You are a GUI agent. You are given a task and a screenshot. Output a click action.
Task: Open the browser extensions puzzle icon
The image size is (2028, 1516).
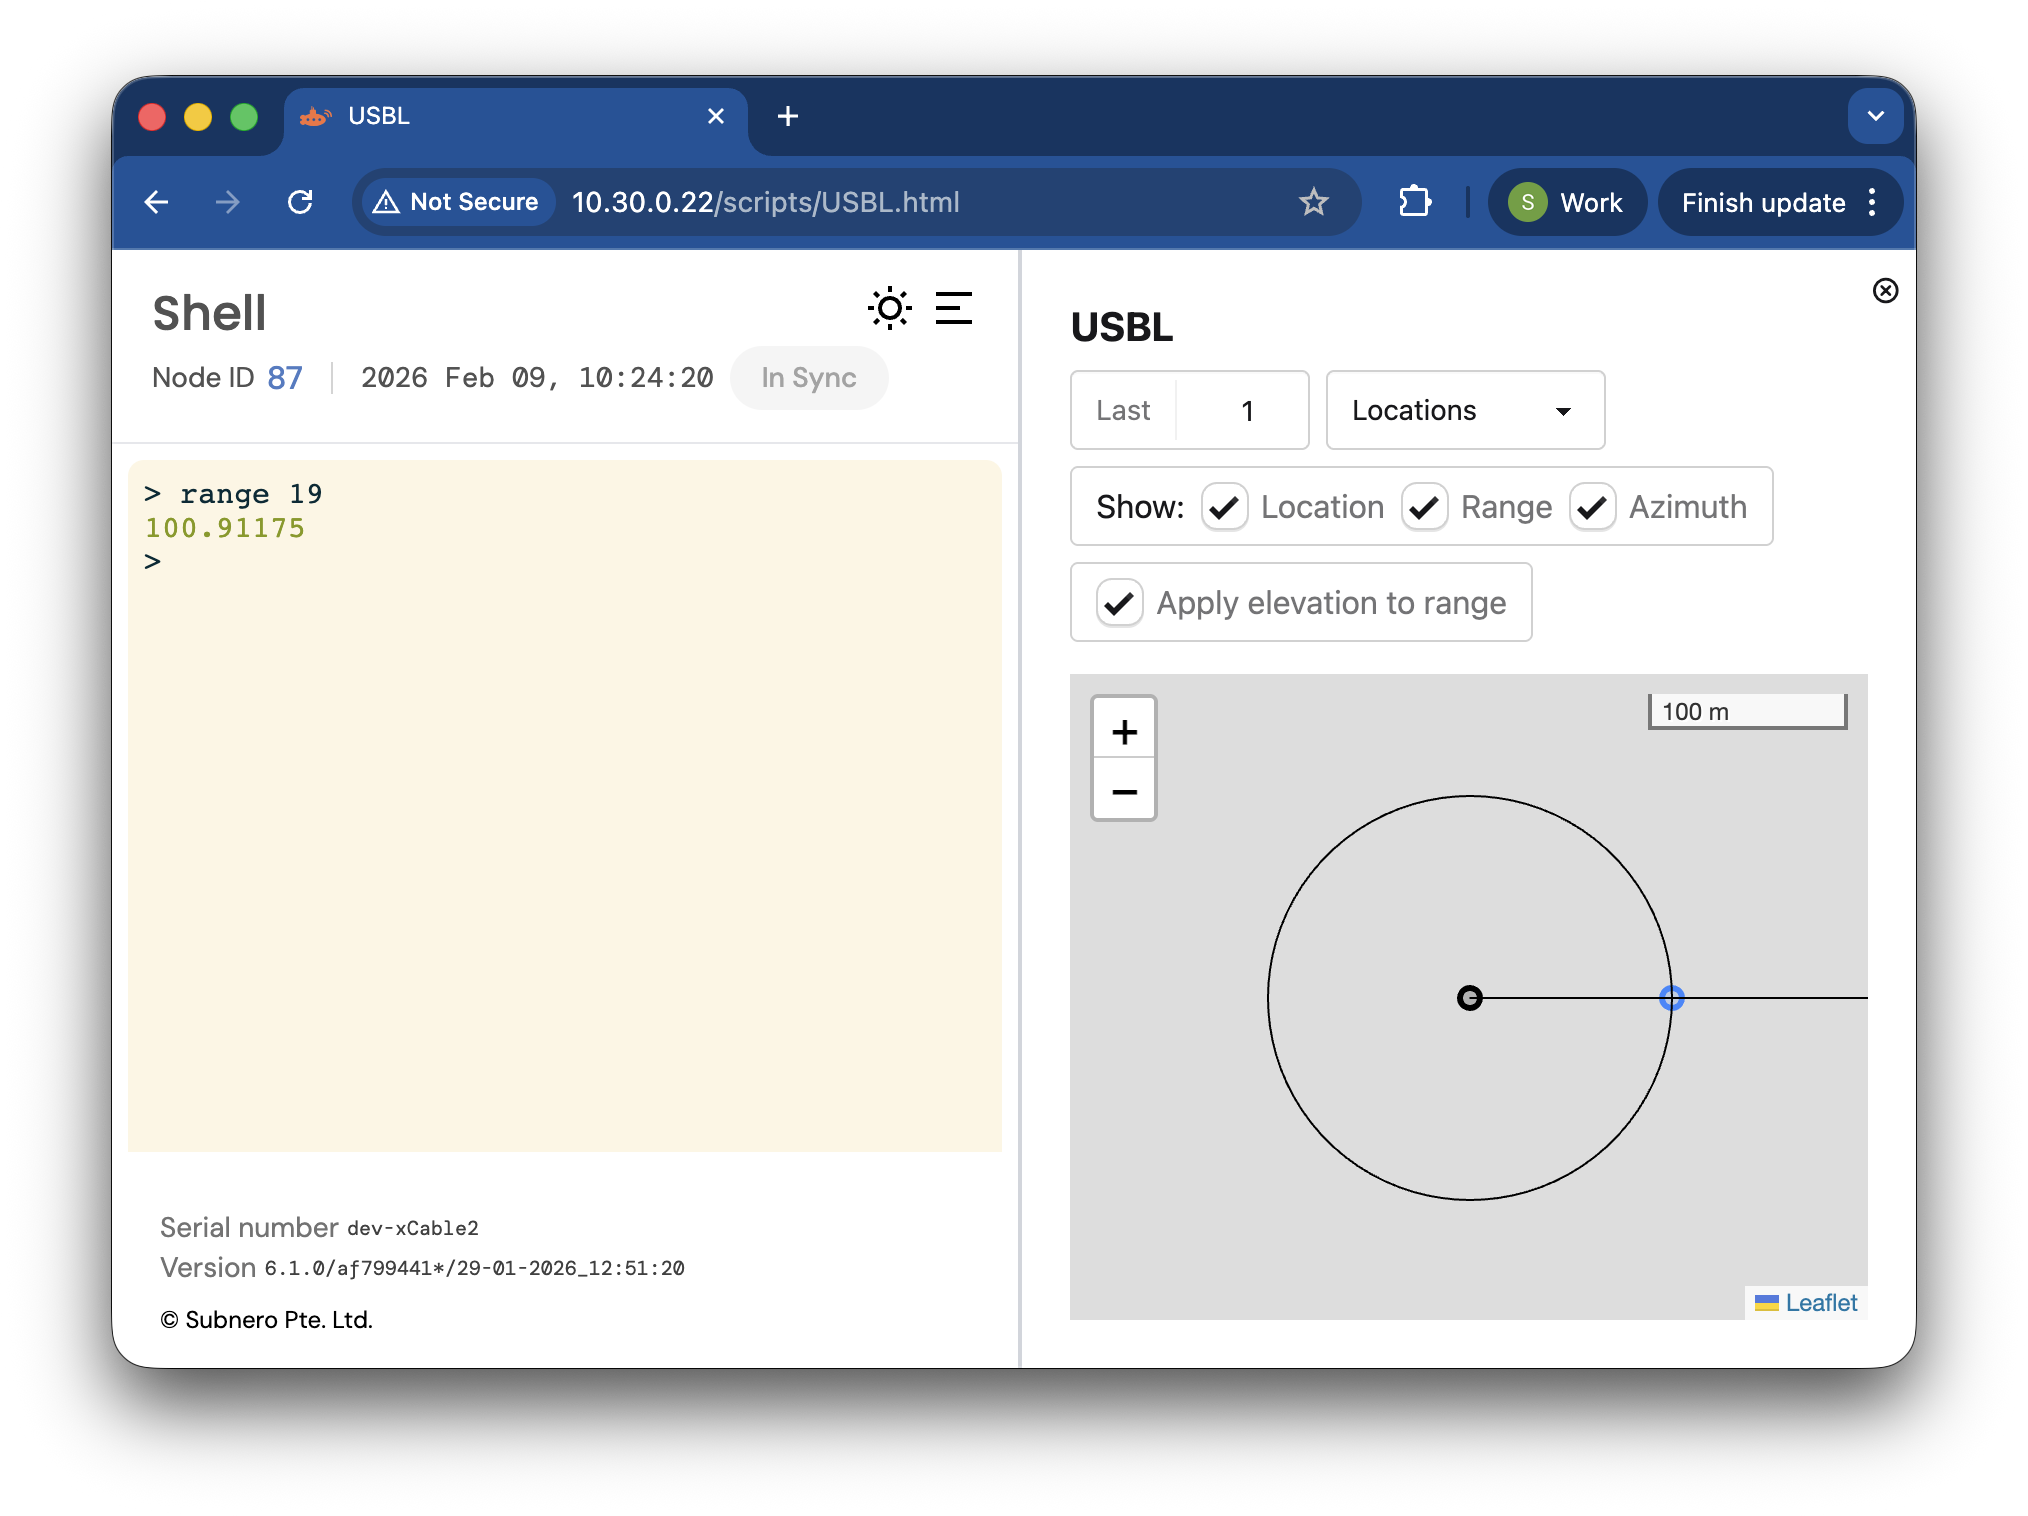point(1414,202)
